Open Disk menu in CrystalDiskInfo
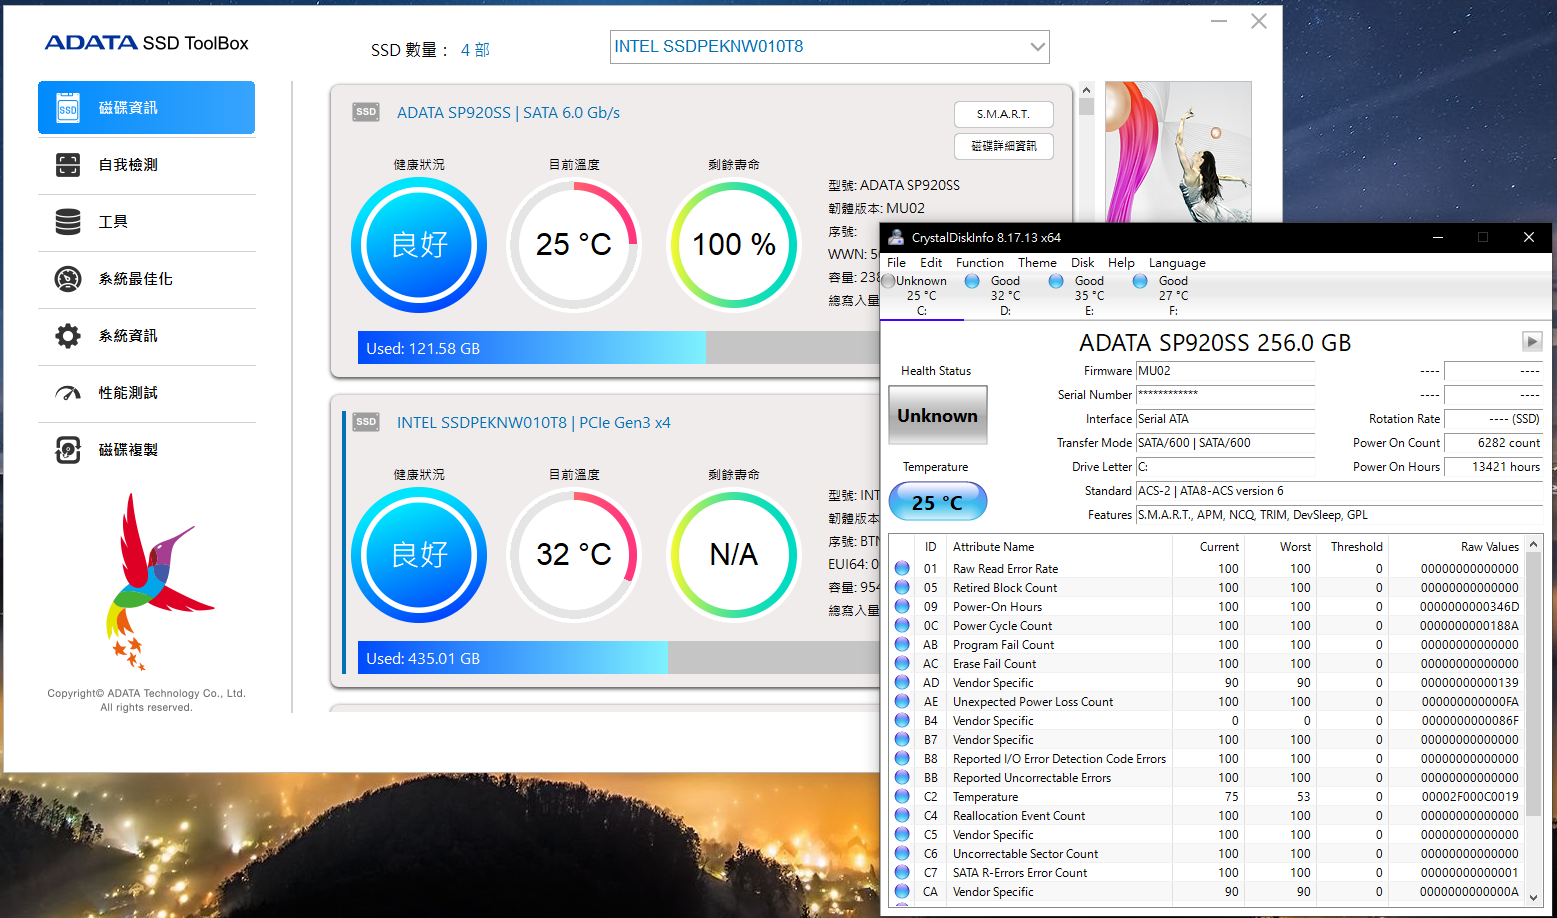The image size is (1557, 918). (x=1082, y=263)
